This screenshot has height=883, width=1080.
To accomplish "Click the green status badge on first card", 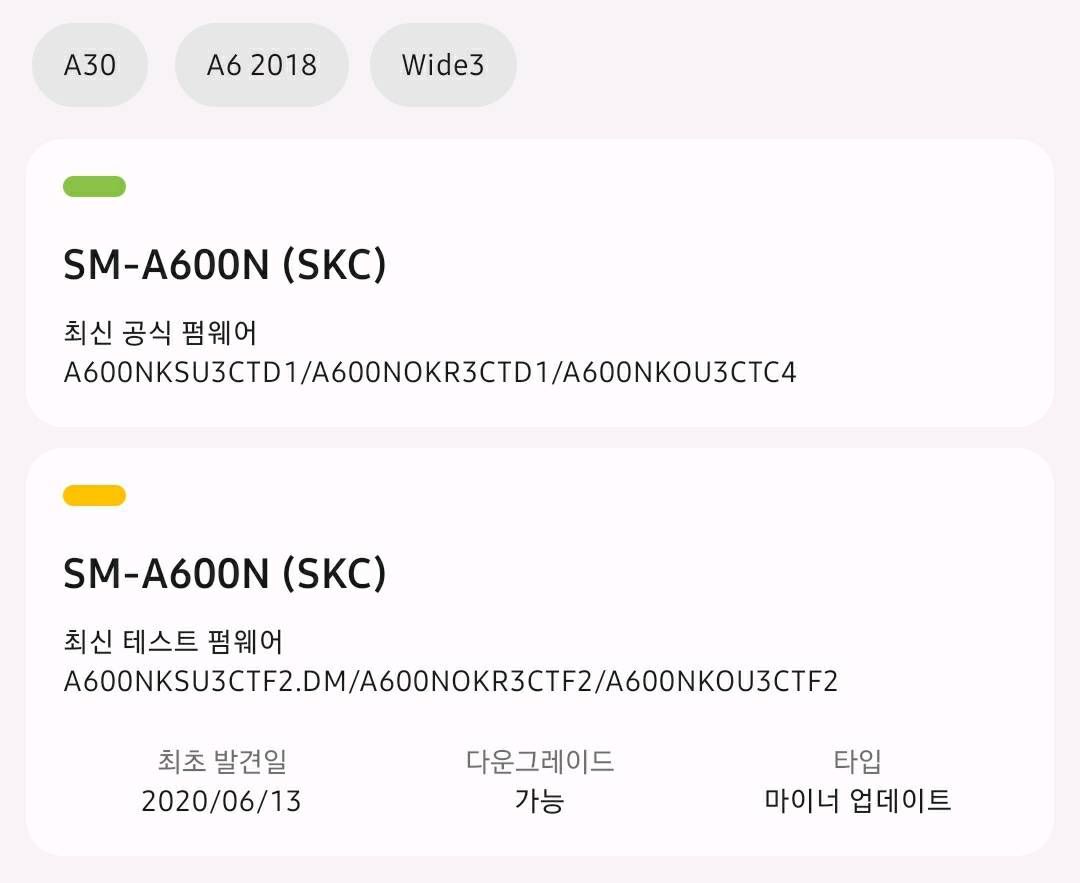I will (94, 186).
